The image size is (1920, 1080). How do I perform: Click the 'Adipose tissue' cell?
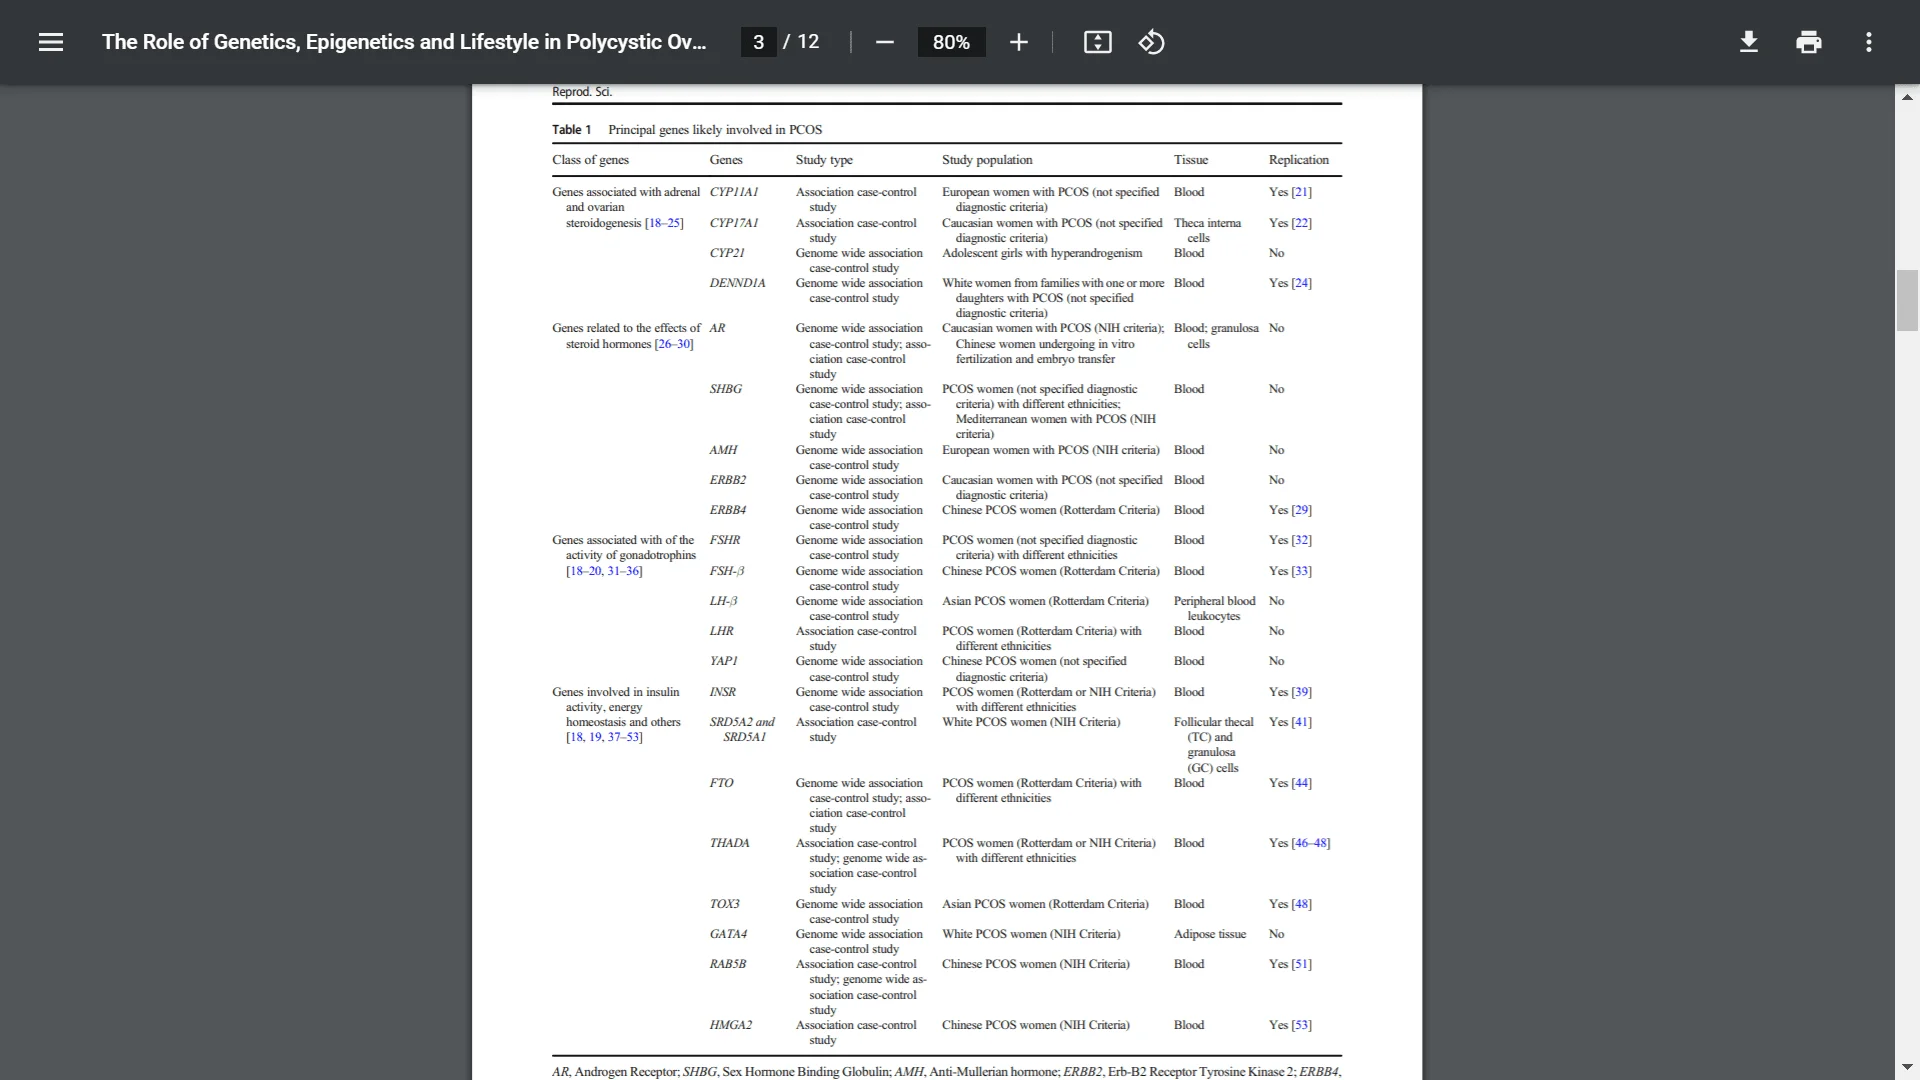pos(1210,934)
